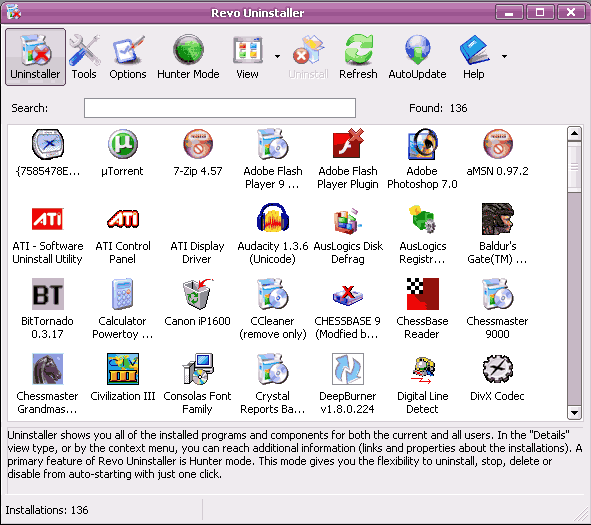This screenshot has width=591, height=525.
Task: Select the CHESSBASE 9 entry icon
Action: click(x=348, y=294)
